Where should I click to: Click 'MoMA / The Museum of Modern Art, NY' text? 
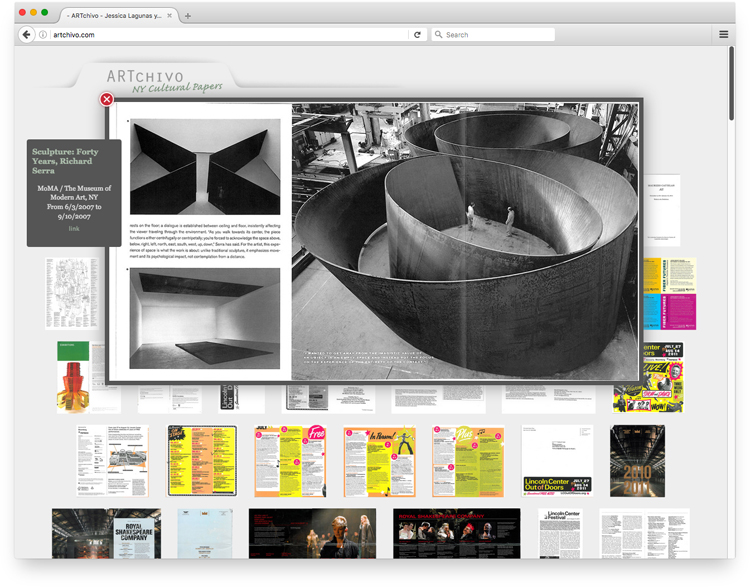74,193
